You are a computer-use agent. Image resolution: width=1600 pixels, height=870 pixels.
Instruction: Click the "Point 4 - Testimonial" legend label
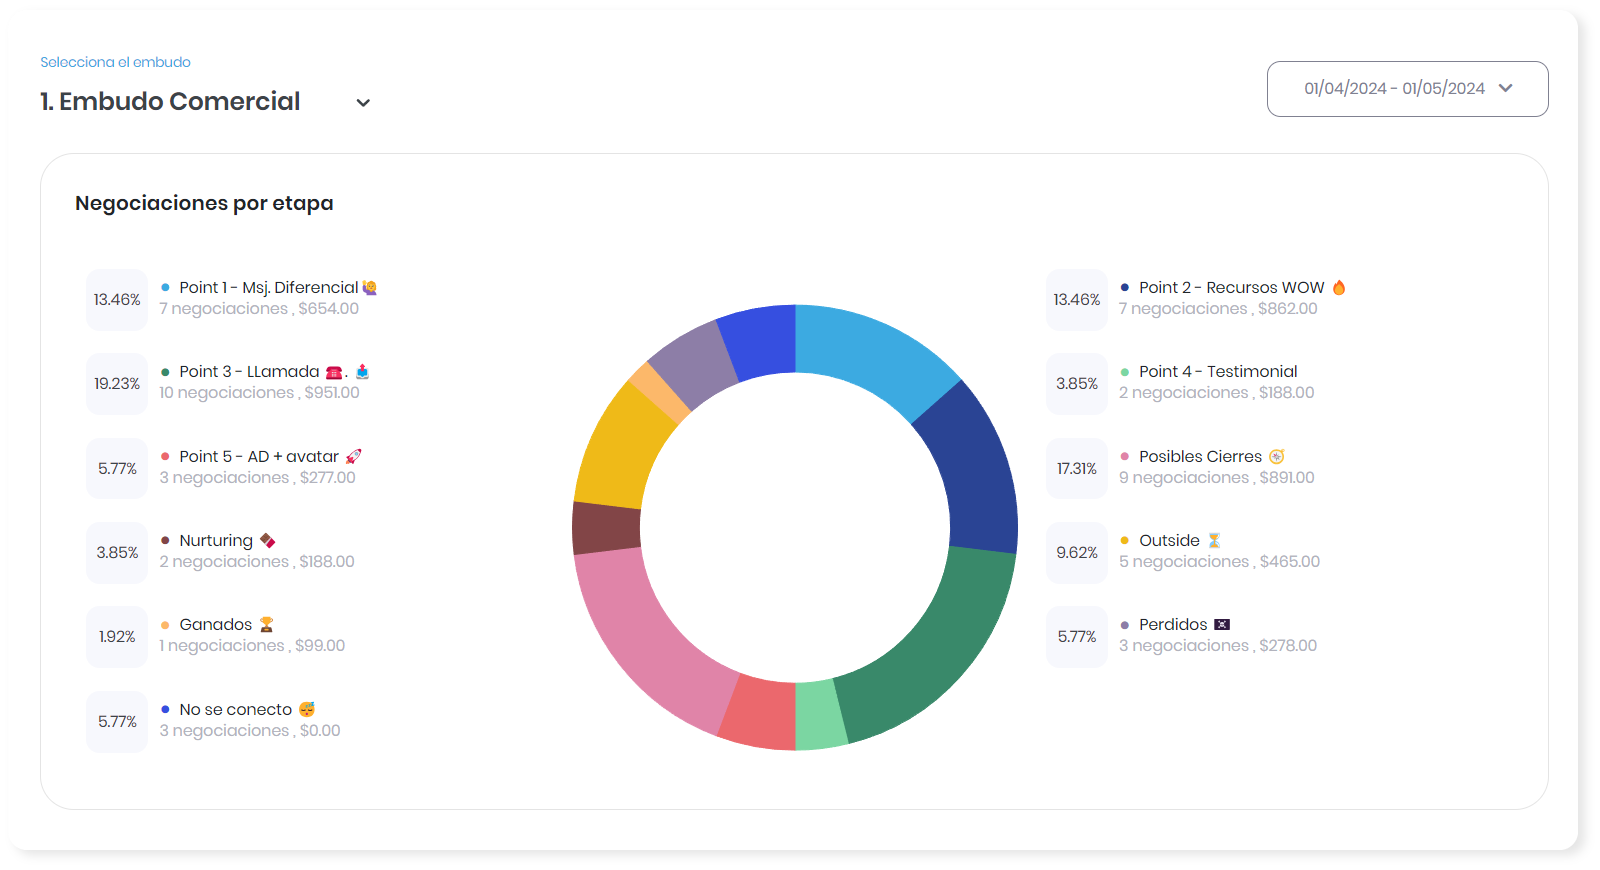(1218, 372)
